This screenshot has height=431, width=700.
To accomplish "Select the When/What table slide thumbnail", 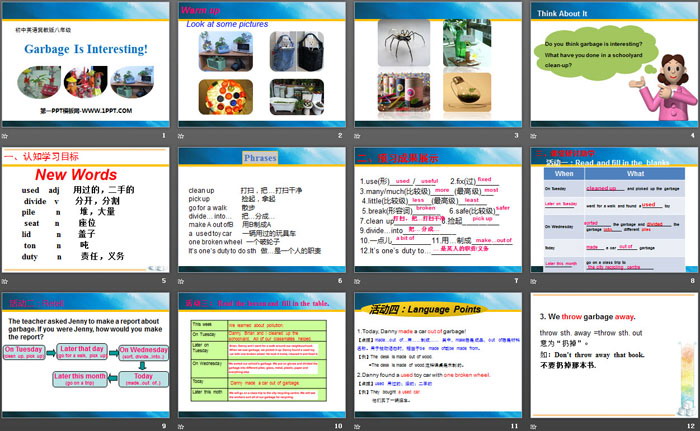I will pos(614,210).
